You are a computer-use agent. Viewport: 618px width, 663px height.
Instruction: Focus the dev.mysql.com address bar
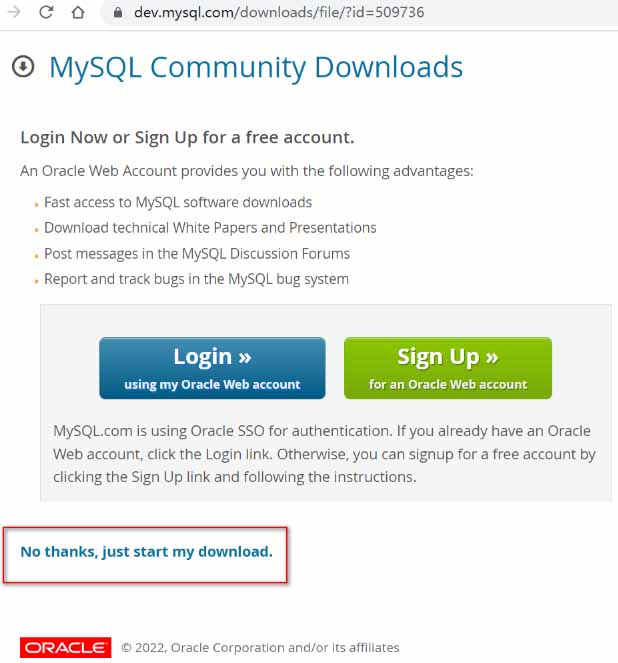tap(300, 14)
